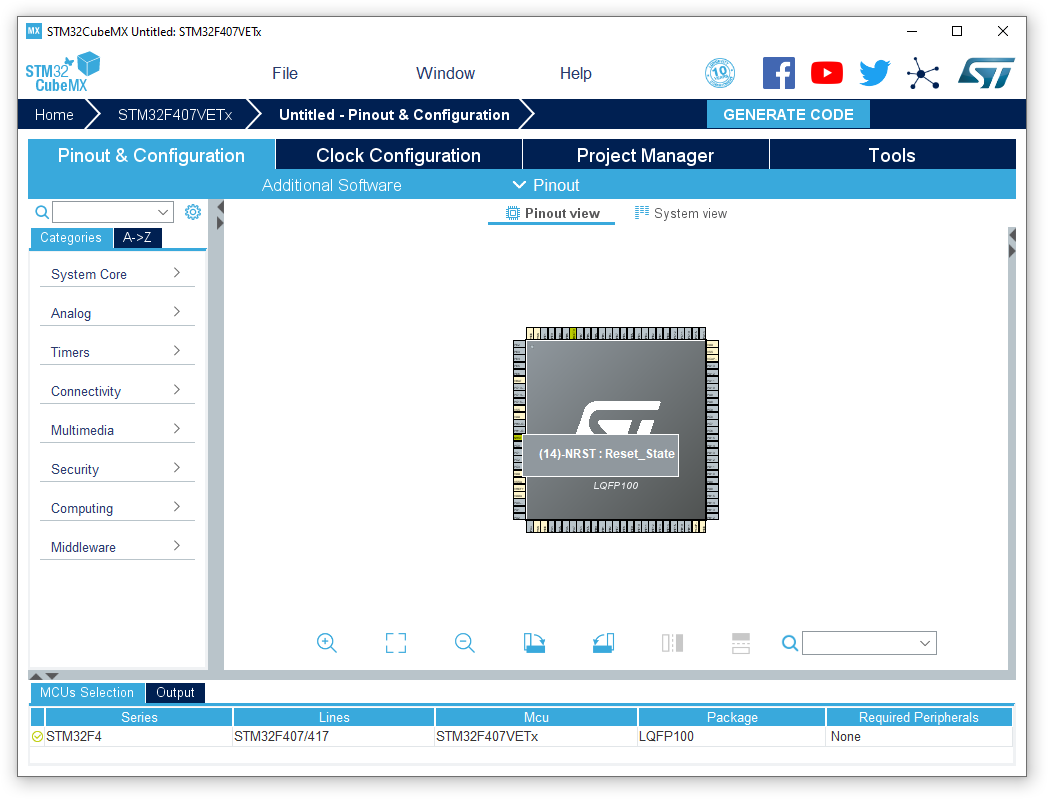Click the Required Peripherals column header
The image size is (1048, 799).
click(919, 717)
